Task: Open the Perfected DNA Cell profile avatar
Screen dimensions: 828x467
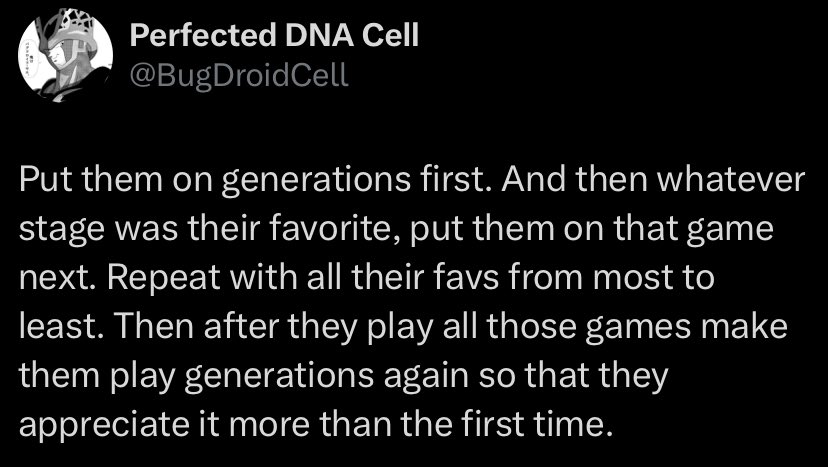Action: click(x=65, y=55)
